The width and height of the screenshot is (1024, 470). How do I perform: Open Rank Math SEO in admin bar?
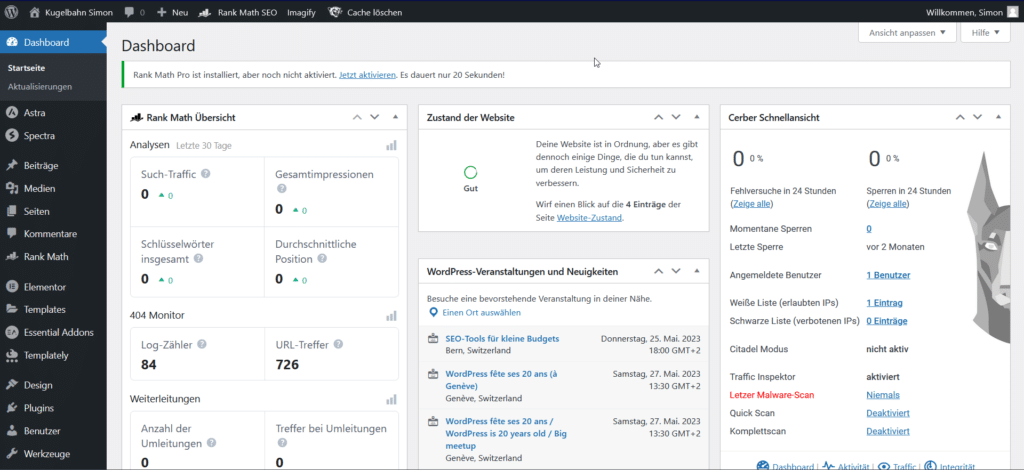(236, 12)
